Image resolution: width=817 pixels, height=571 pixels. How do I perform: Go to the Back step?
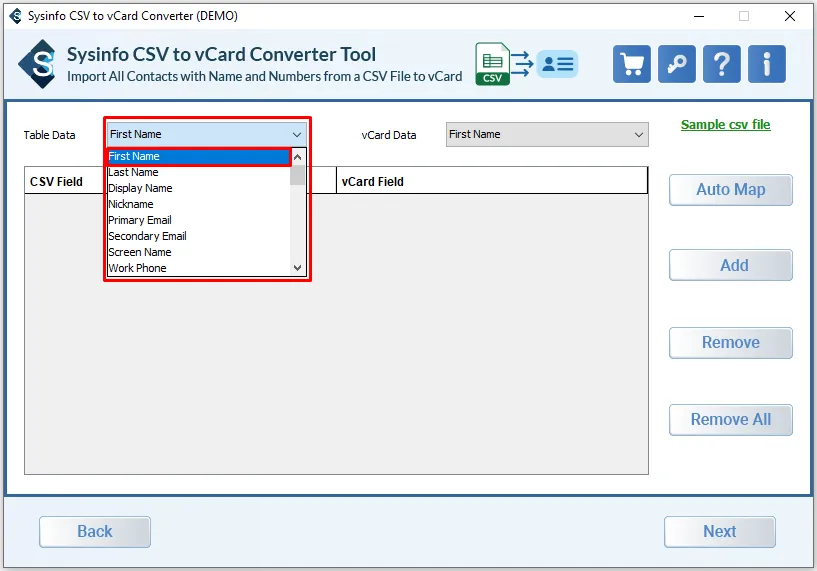tap(95, 532)
